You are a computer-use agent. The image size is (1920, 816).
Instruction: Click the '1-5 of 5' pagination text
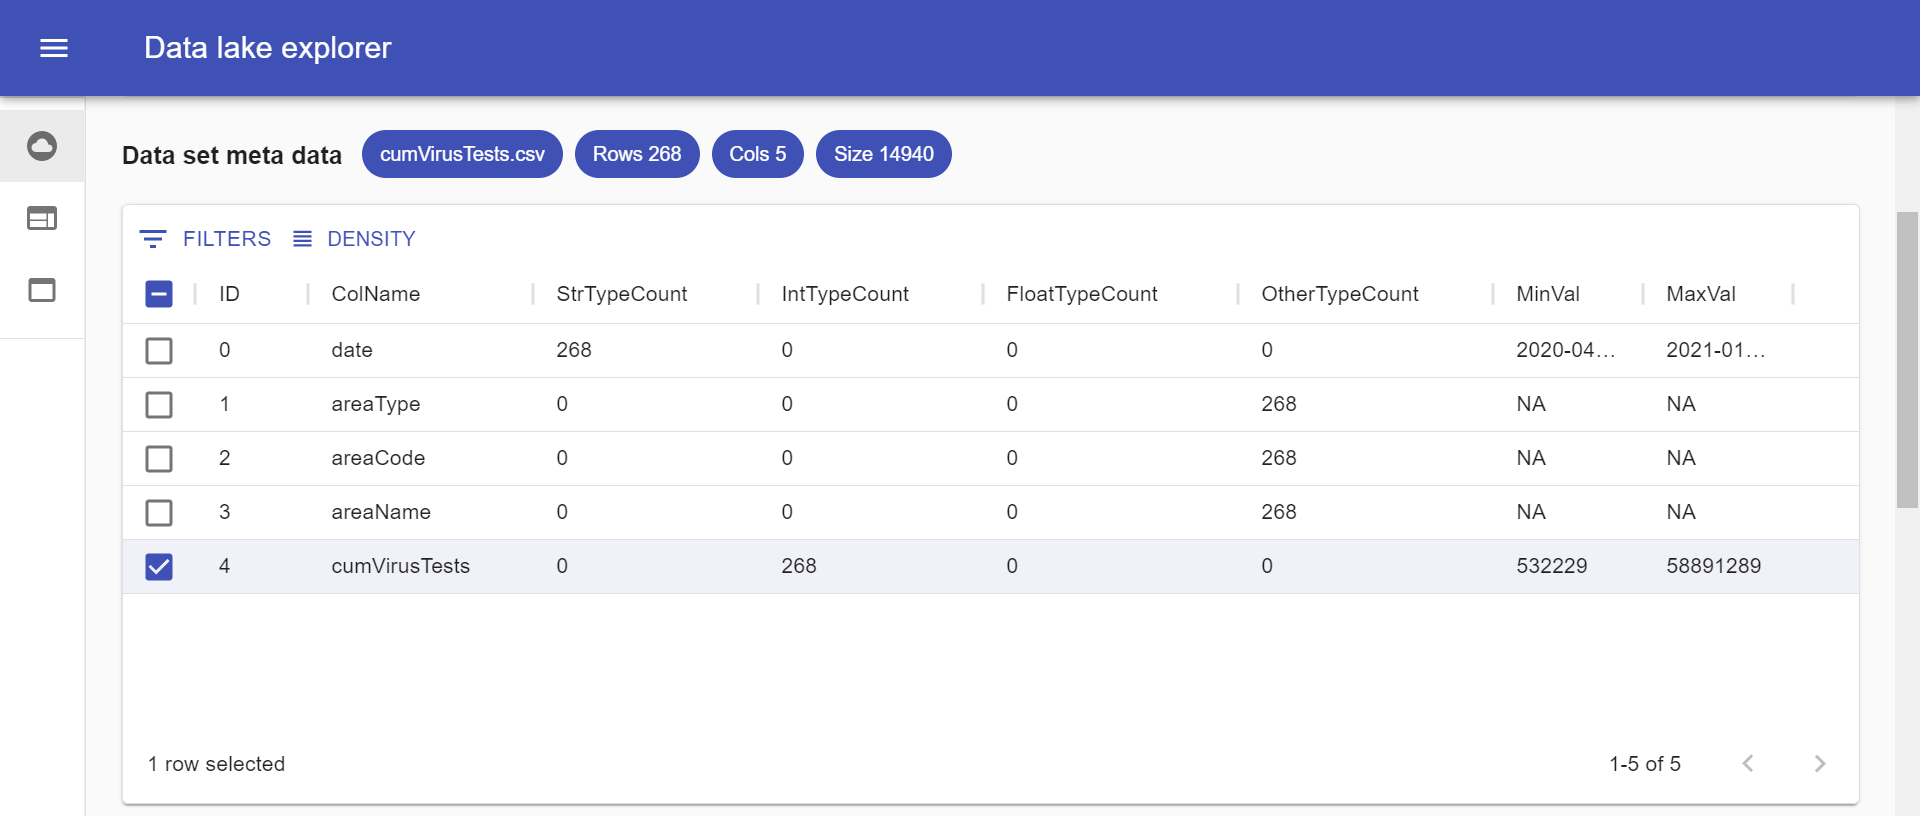click(x=1645, y=764)
